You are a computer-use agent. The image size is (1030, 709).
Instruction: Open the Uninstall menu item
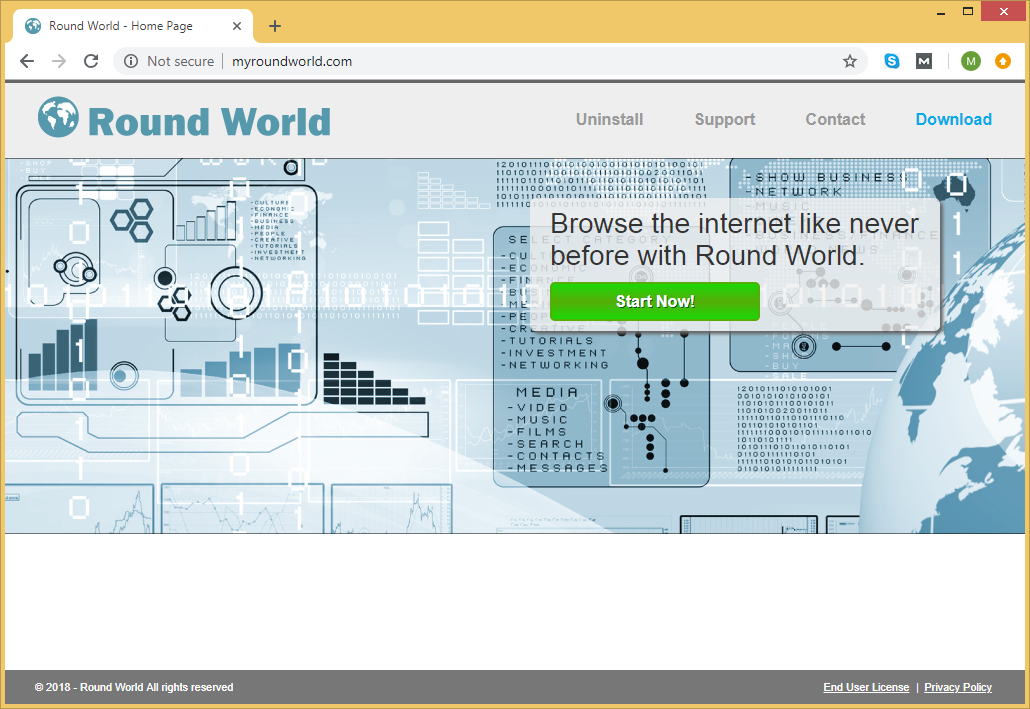point(609,119)
